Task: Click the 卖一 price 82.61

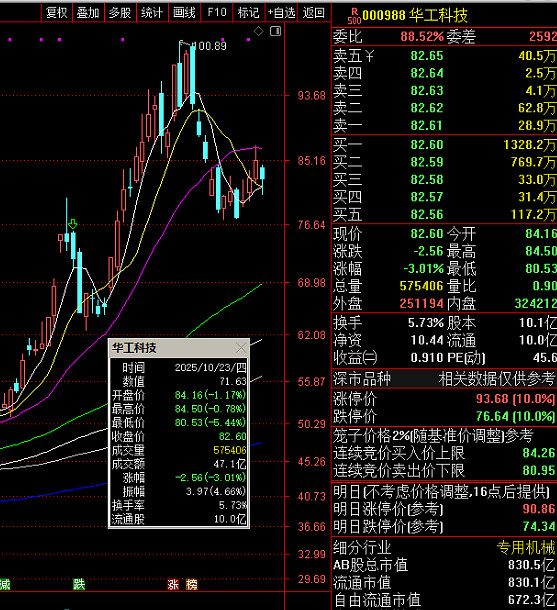Action: point(427,125)
